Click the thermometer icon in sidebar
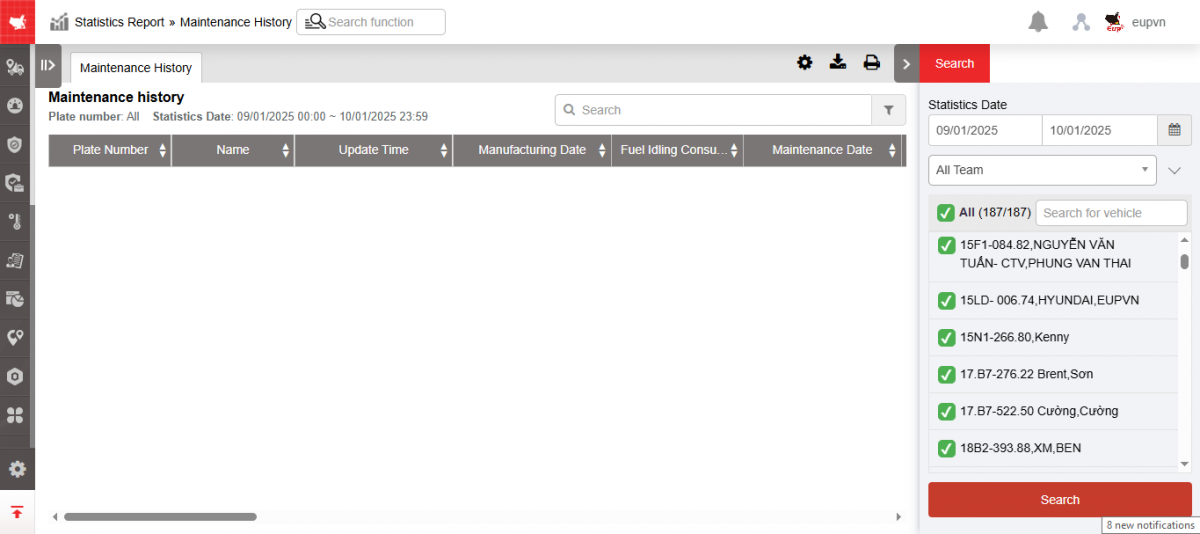 coord(16,221)
